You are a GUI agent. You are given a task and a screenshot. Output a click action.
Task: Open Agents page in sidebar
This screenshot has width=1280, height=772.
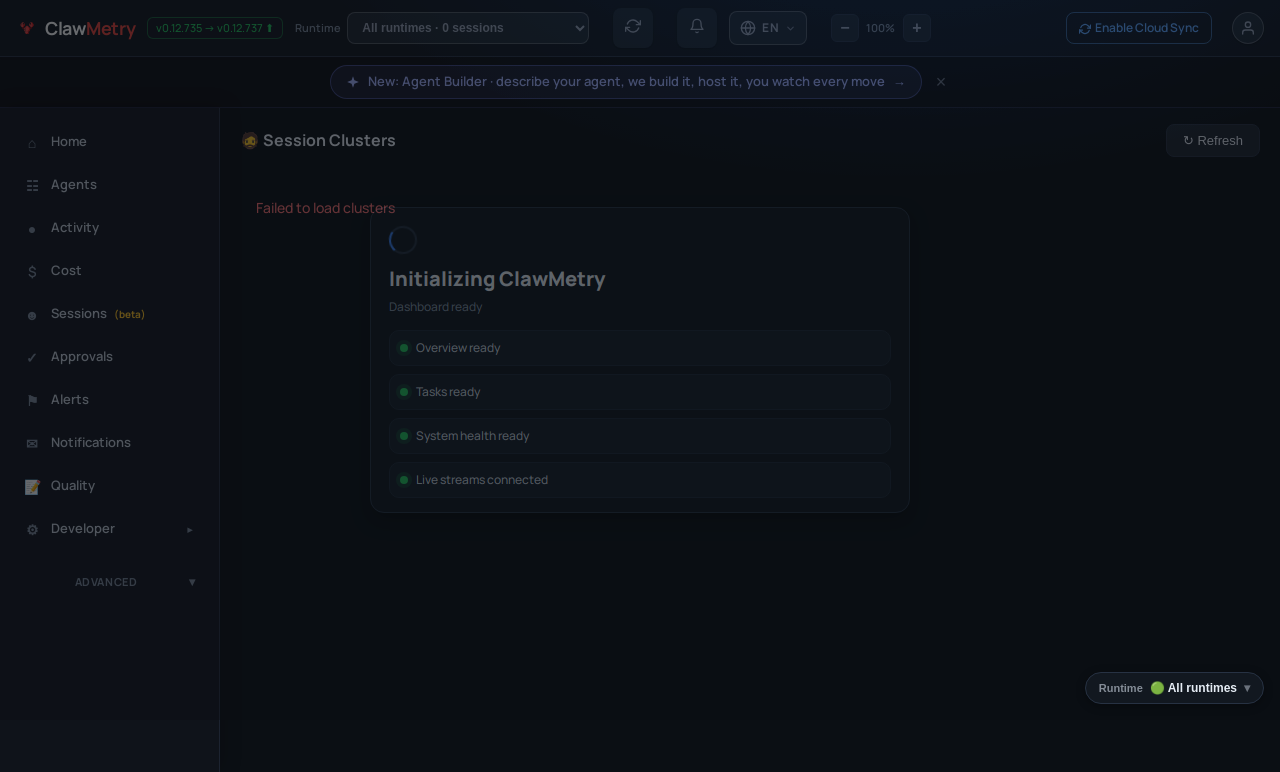coord(110,185)
